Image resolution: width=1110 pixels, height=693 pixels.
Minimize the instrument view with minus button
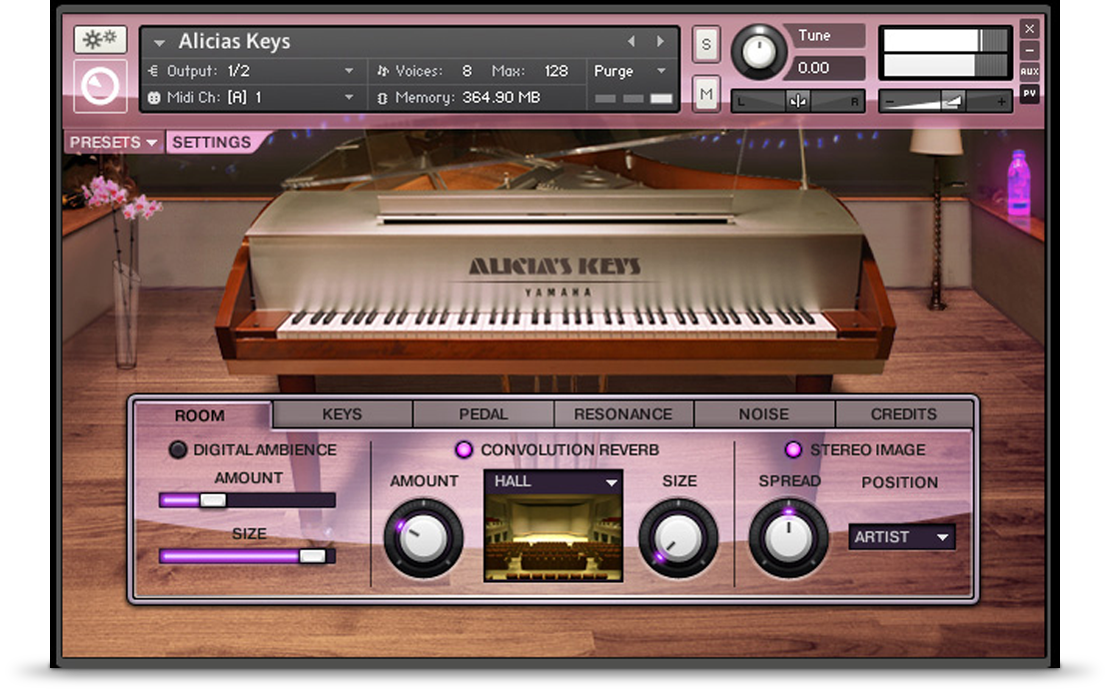pos(1029,50)
